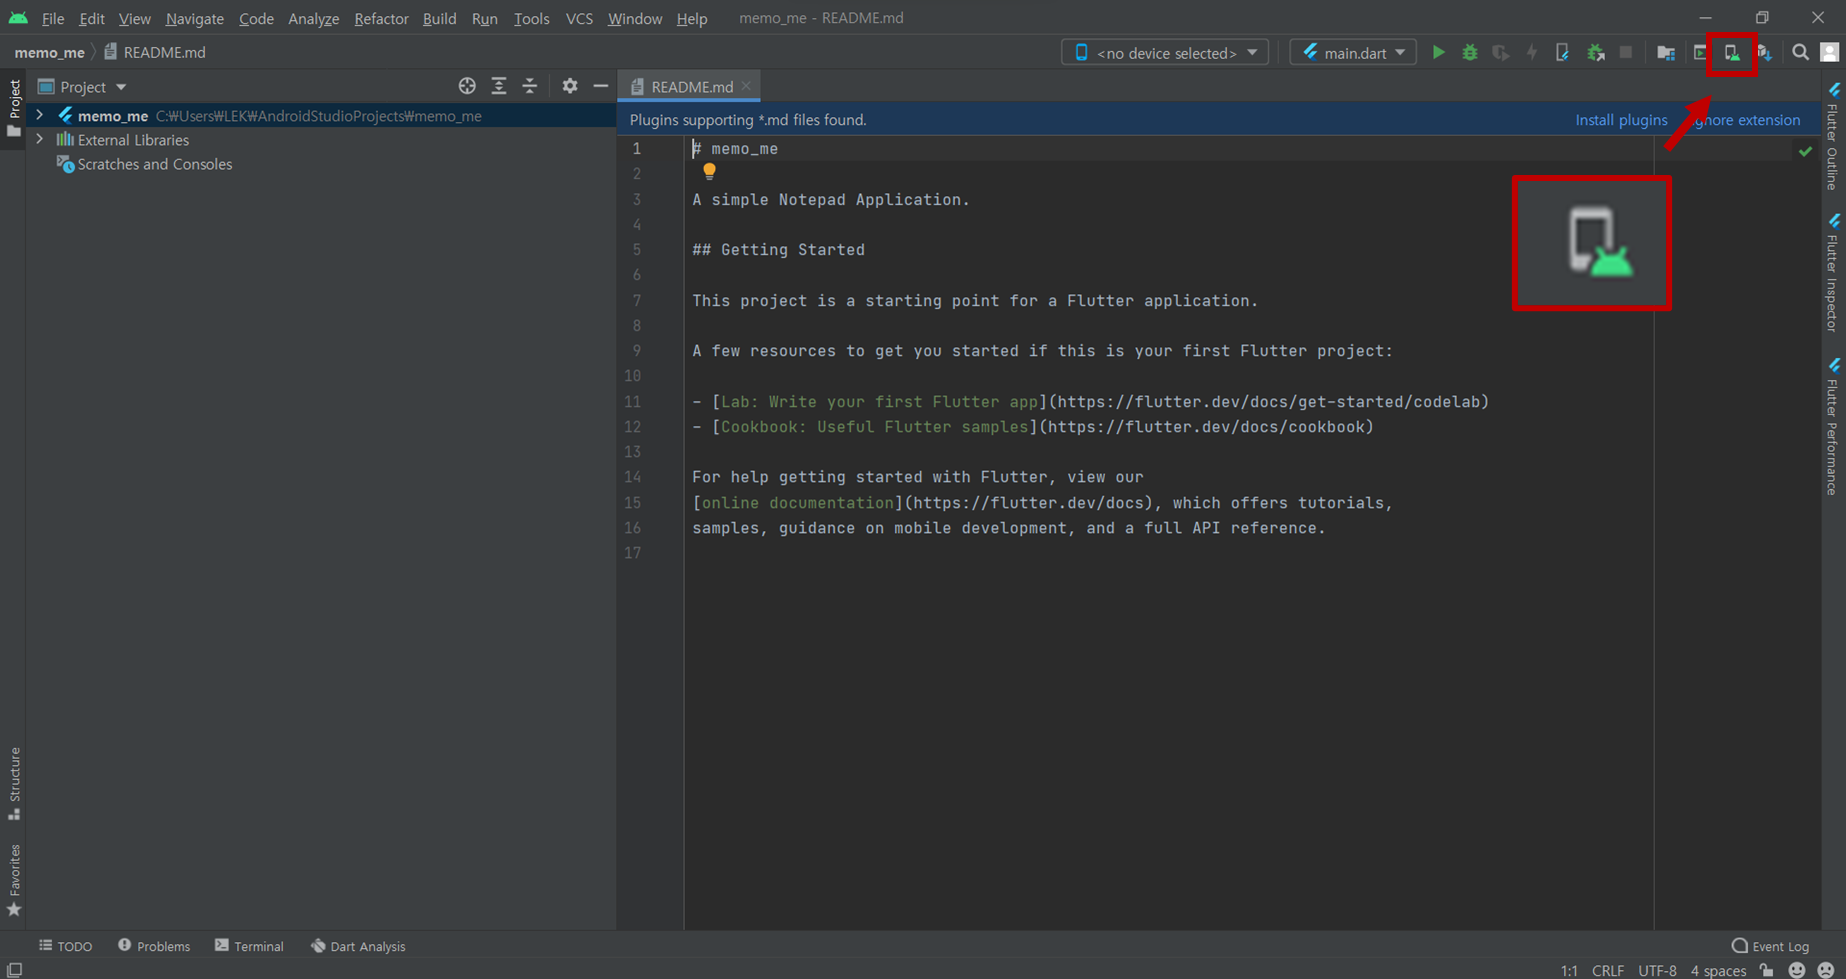Image resolution: width=1846 pixels, height=979 pixels.
Task: Toggle the Flutter Outline side panel
Action: point(1833,137)
